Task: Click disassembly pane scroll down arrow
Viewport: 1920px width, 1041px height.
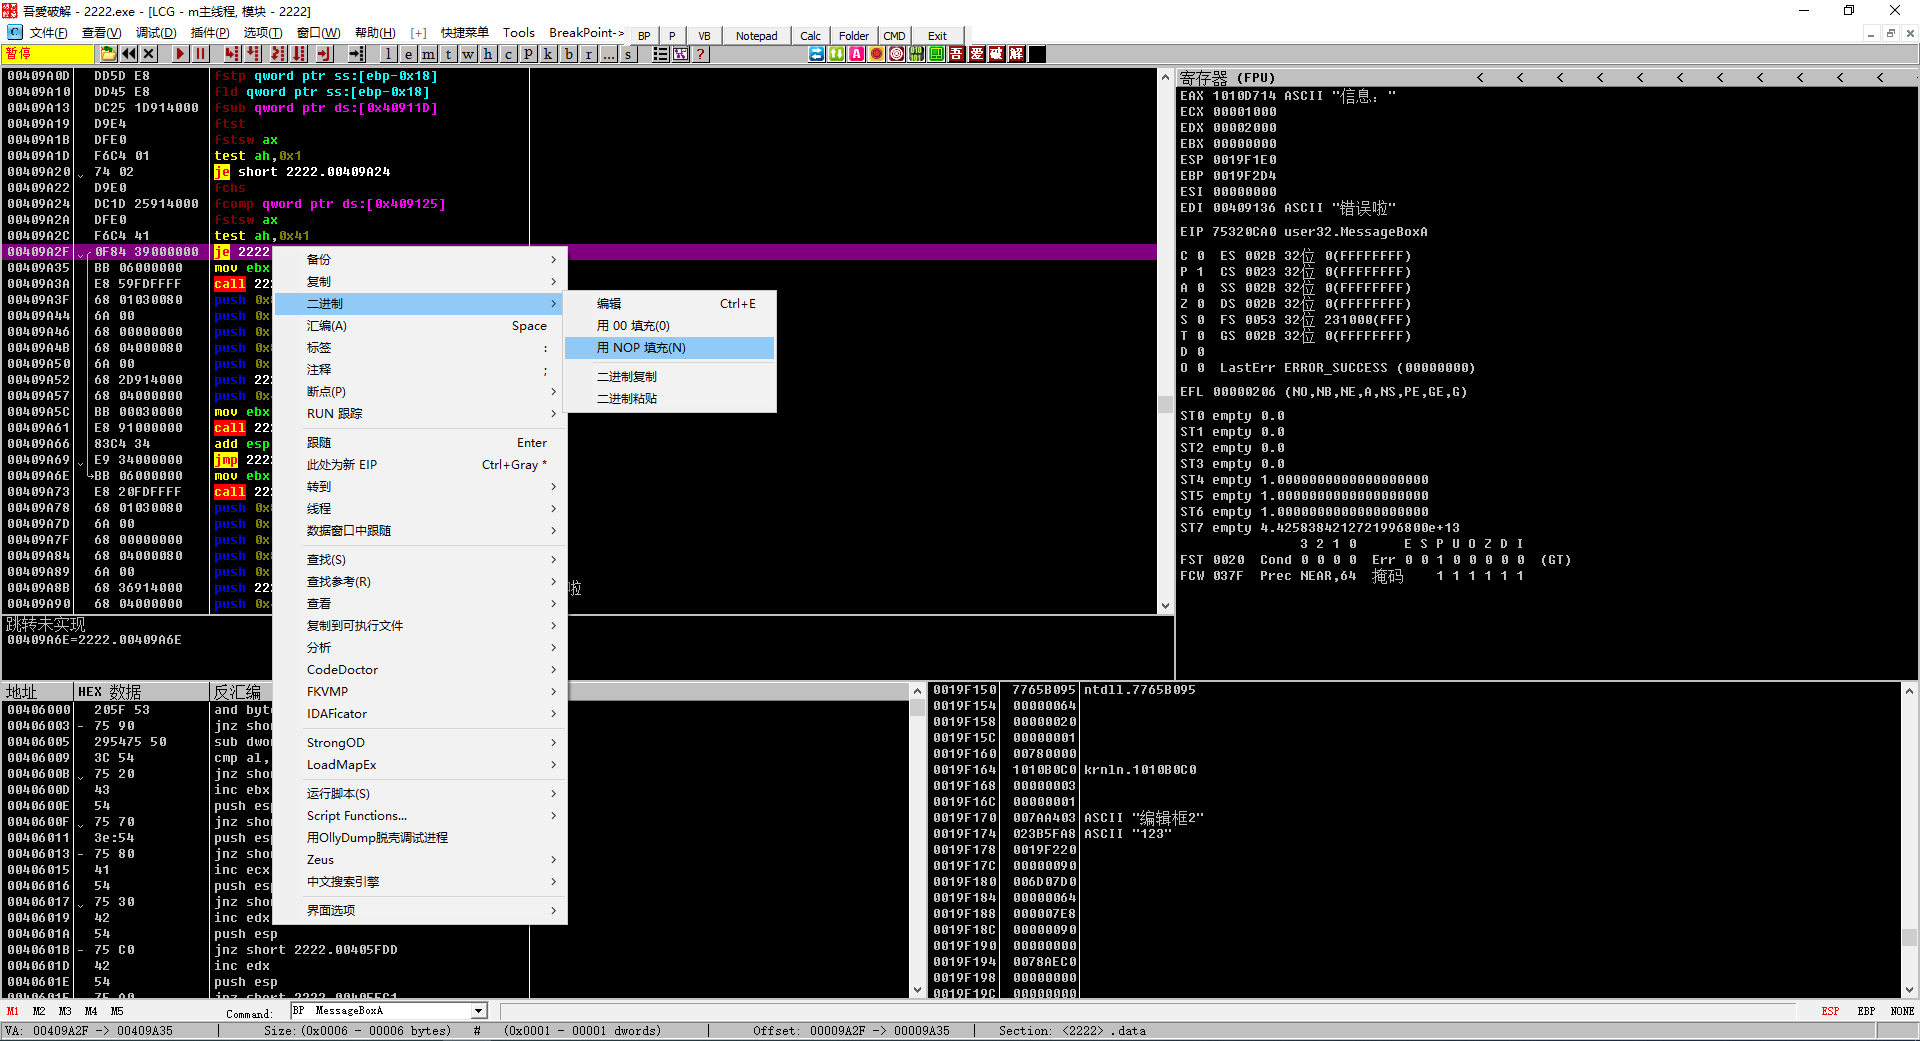Action: click(x=1165, y=606)
